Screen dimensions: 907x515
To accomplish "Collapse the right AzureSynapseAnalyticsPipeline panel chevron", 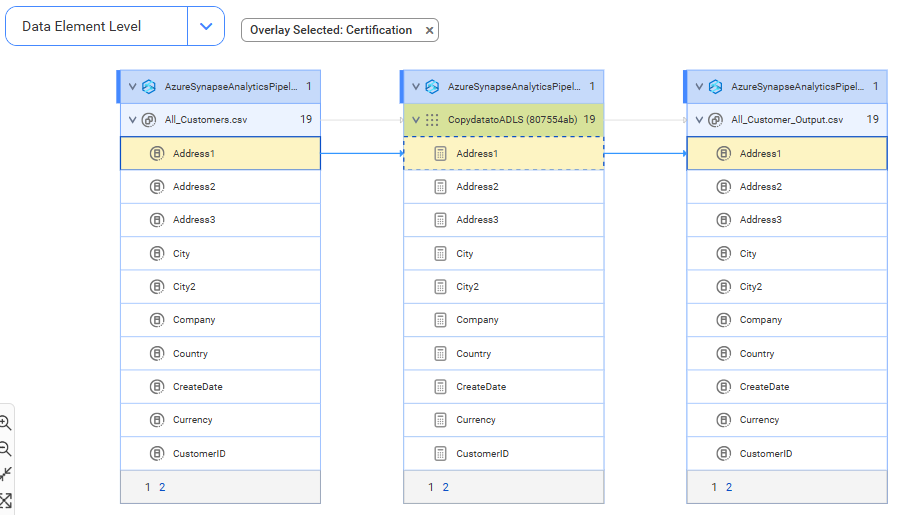I will [x=699, y=87].
